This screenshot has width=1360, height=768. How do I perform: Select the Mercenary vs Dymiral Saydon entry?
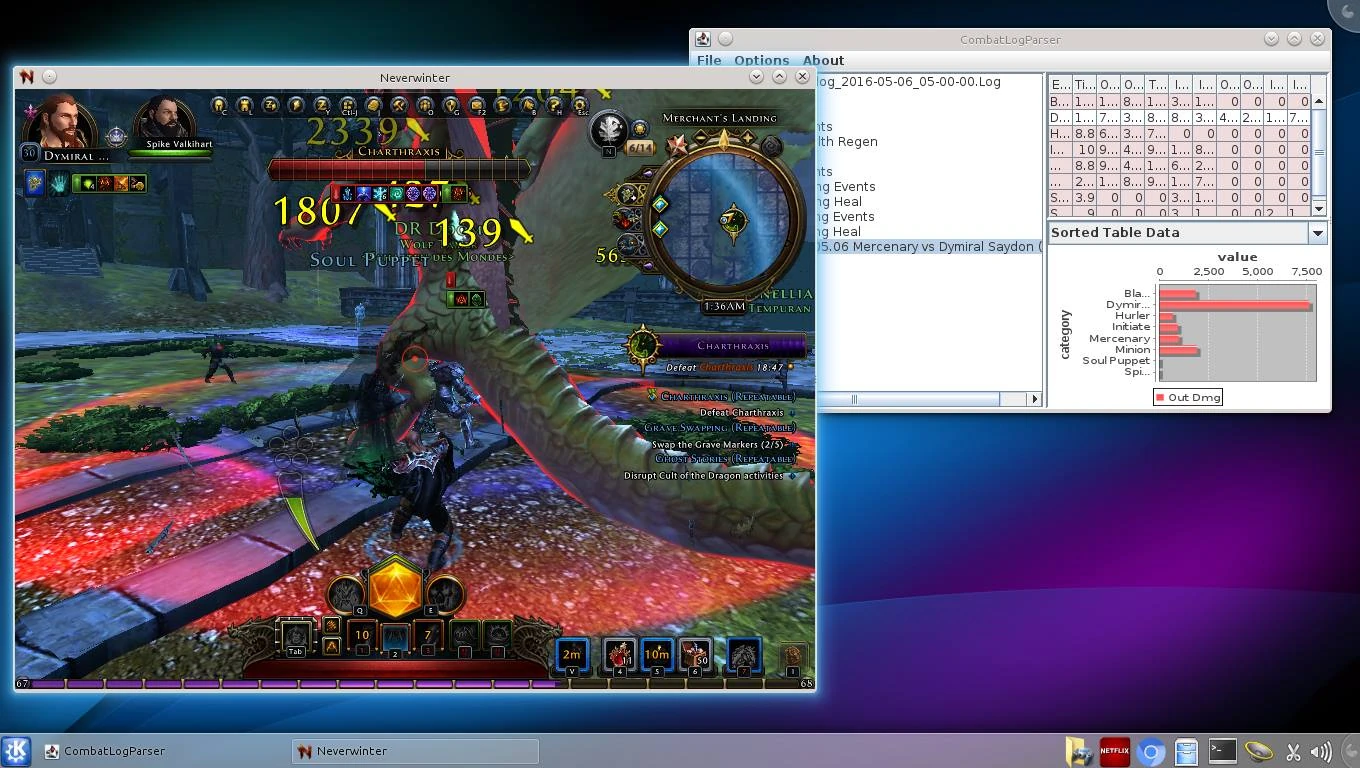click(x=928, y=246)
